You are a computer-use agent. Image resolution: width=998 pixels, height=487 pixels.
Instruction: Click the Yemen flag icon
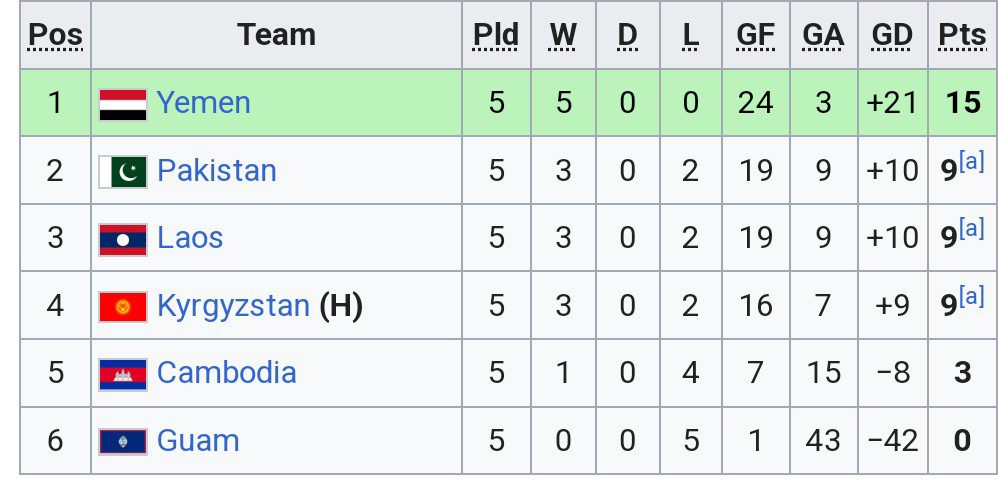click(x=123, y=104)
